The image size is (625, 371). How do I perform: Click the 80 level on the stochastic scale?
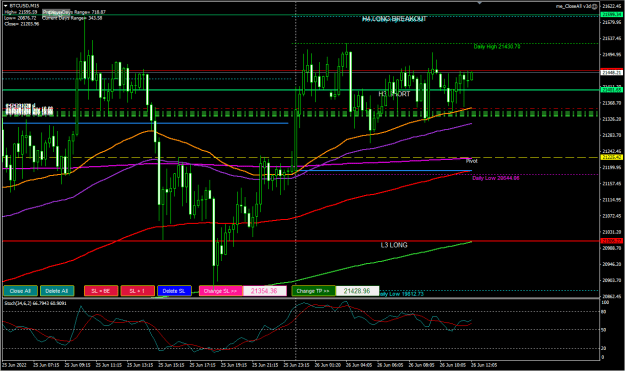(604, 312)
